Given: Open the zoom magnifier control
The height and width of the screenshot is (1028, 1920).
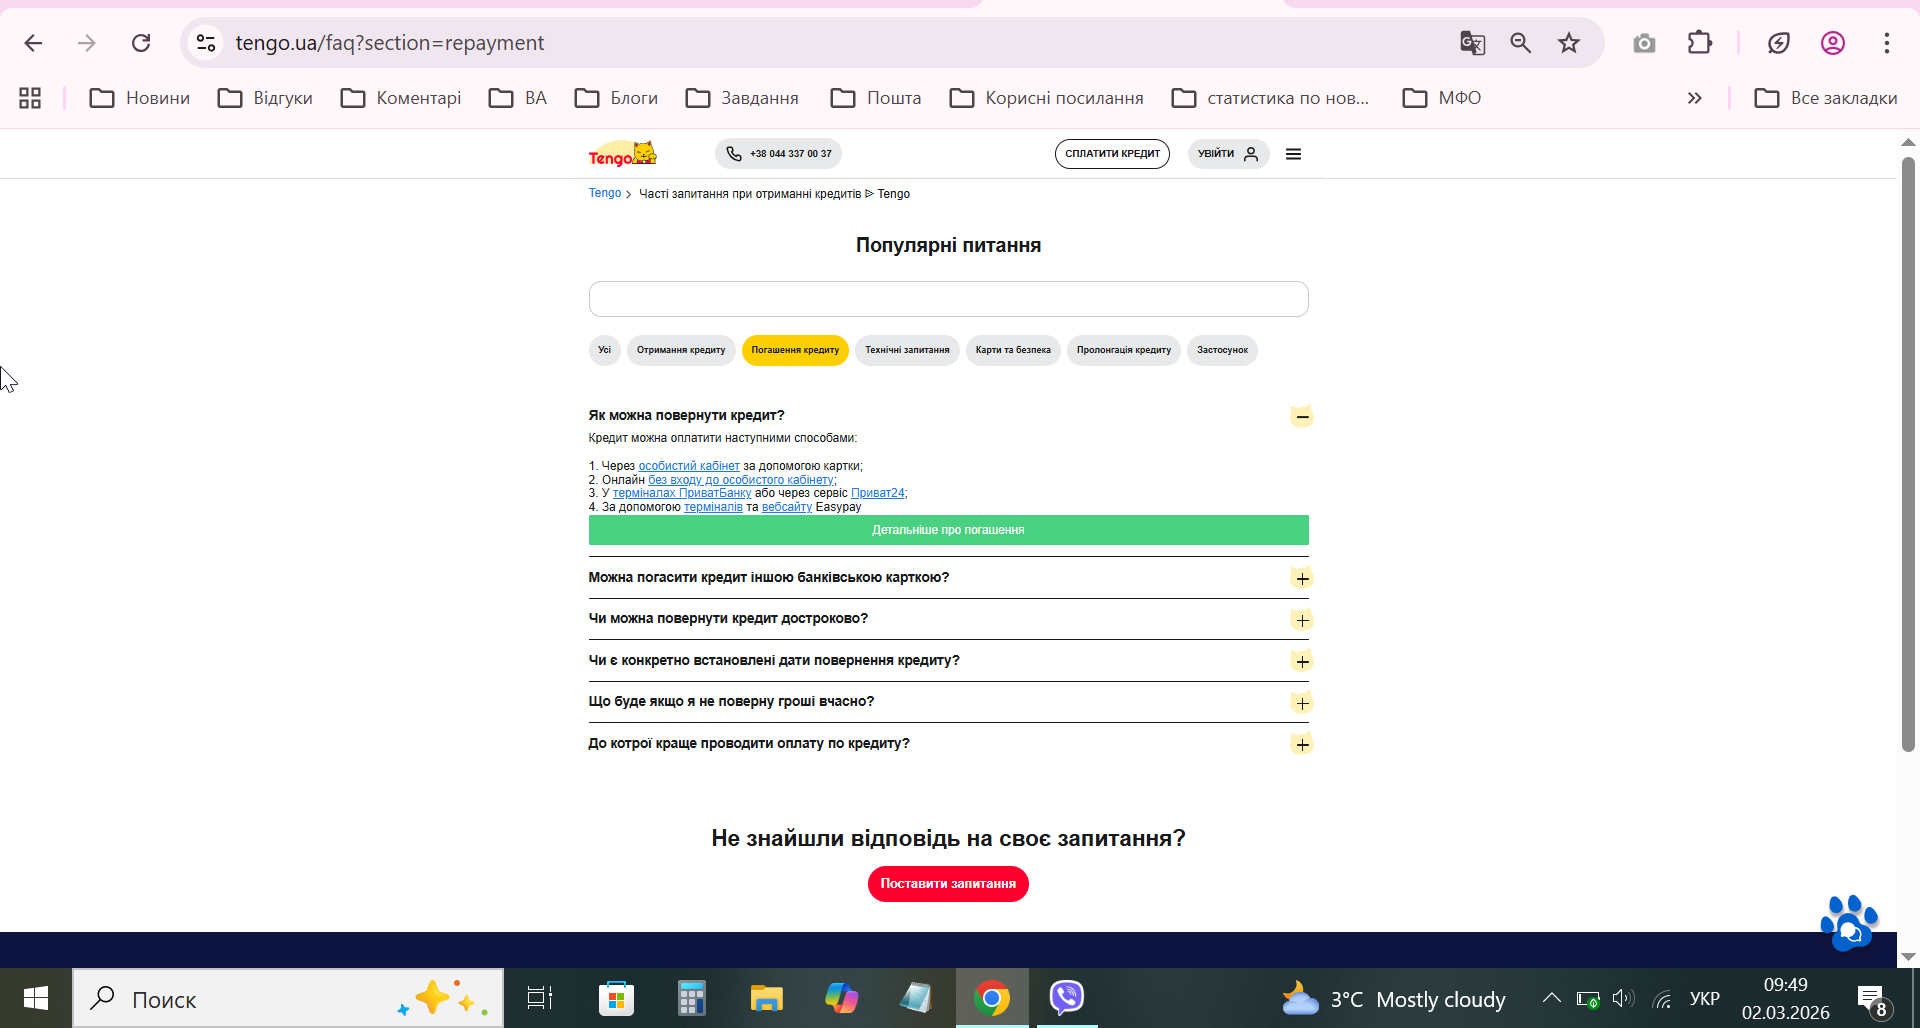Looking at the screenshot, I should 1521,43.
